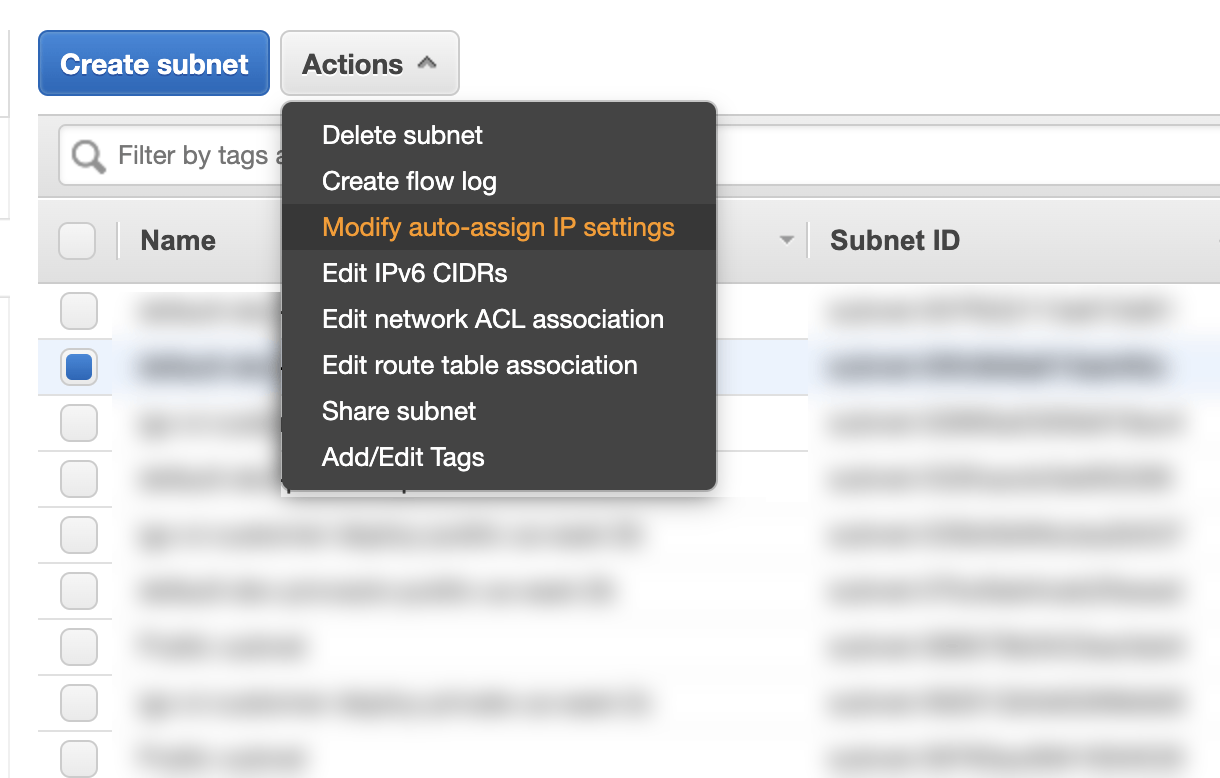Select Edit route table association
This screenshot has width=1220, height=778.
point(479,365)
